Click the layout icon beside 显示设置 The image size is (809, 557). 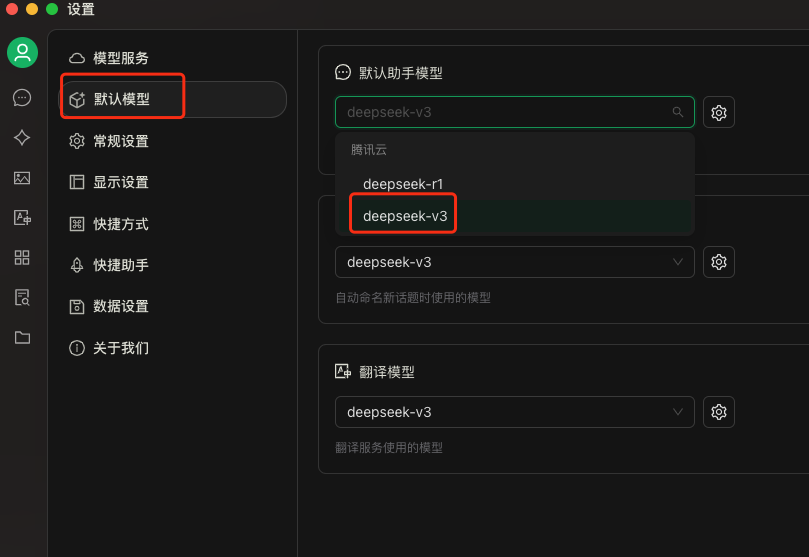(x=77, y=182)
